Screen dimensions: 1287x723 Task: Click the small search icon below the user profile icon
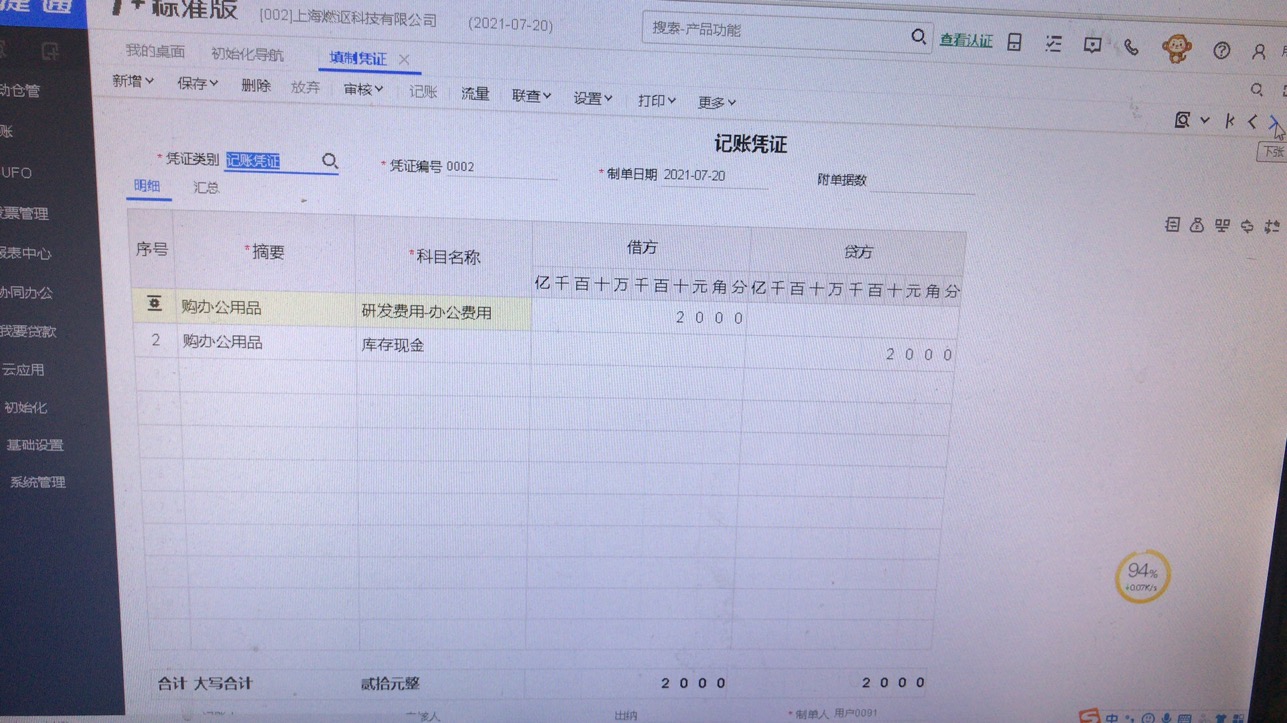click(x=1257, y=90)
